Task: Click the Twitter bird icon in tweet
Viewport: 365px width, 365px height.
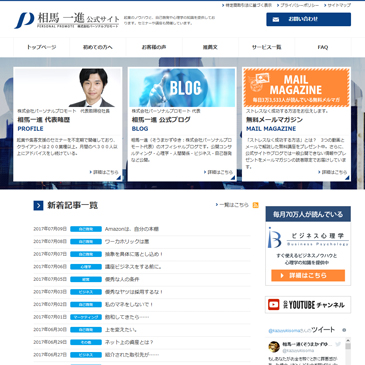Action: pos(338,344)
